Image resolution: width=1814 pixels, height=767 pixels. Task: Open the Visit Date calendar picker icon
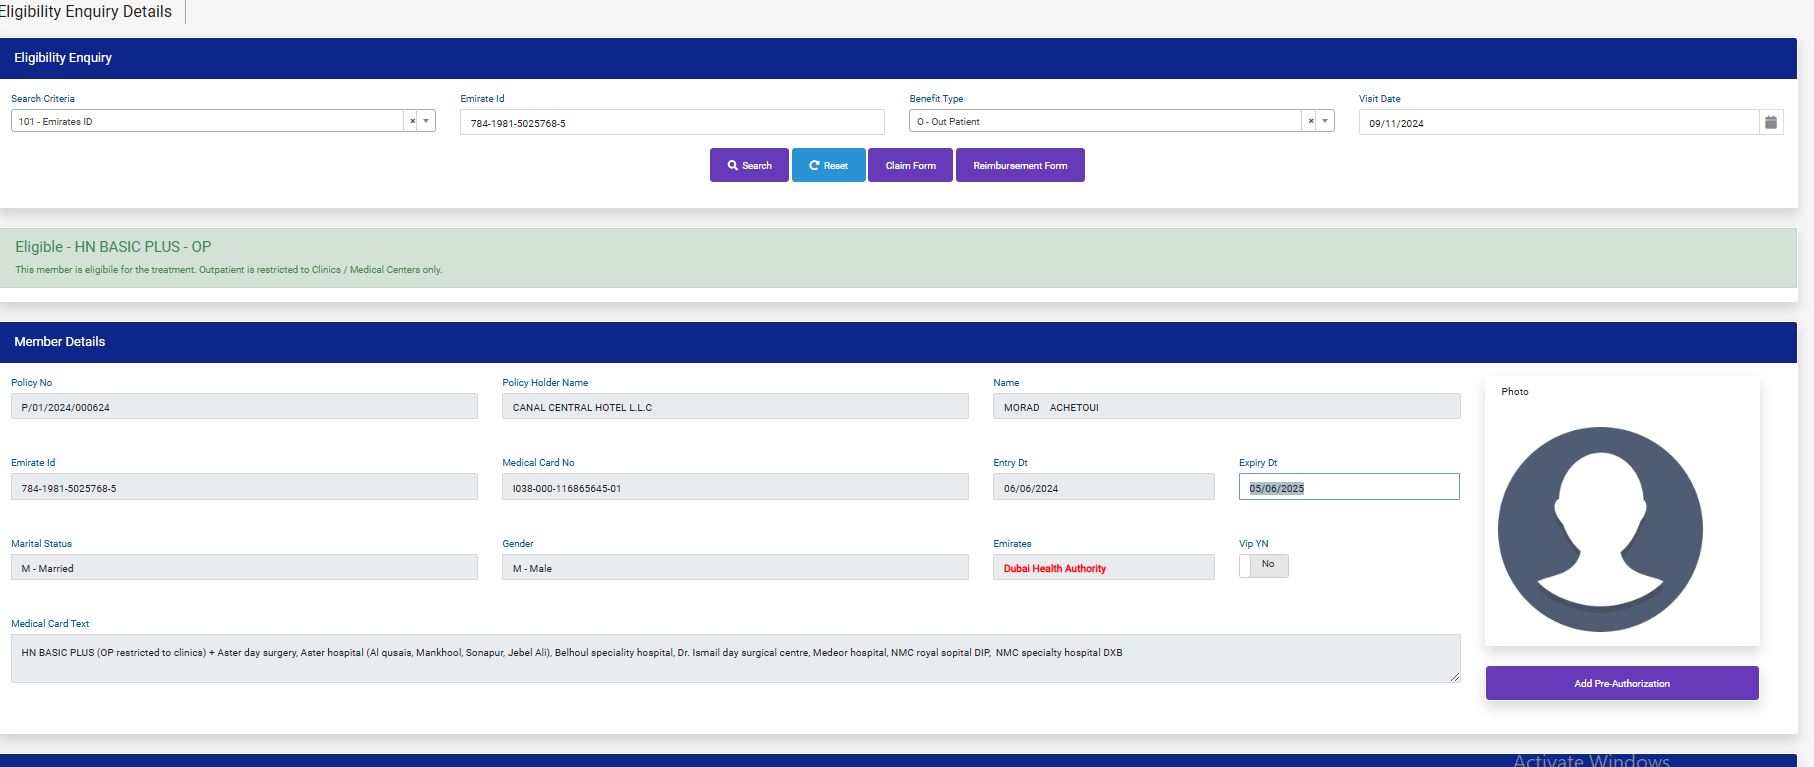click(1770, 122)
